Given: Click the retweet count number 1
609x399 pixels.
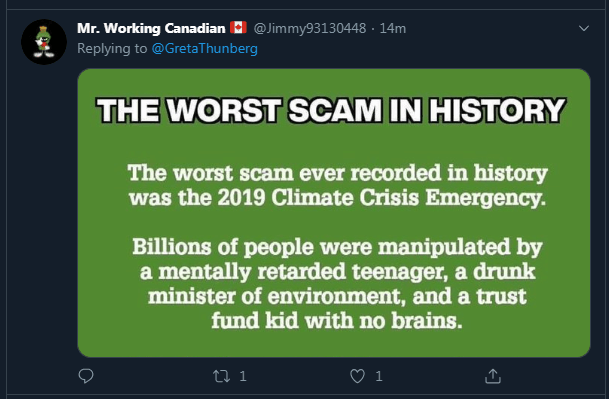Looking at the screenshot, I should click(x=243, y=376).
